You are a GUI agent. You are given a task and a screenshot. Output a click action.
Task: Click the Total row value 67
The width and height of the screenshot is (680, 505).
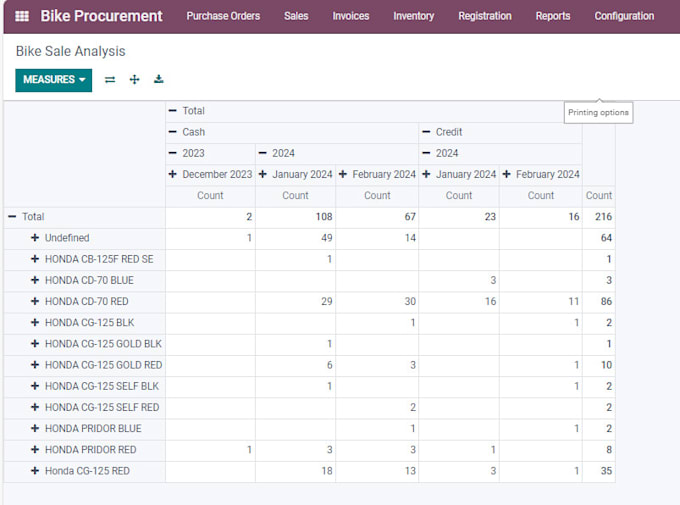(x=410, y=217)
